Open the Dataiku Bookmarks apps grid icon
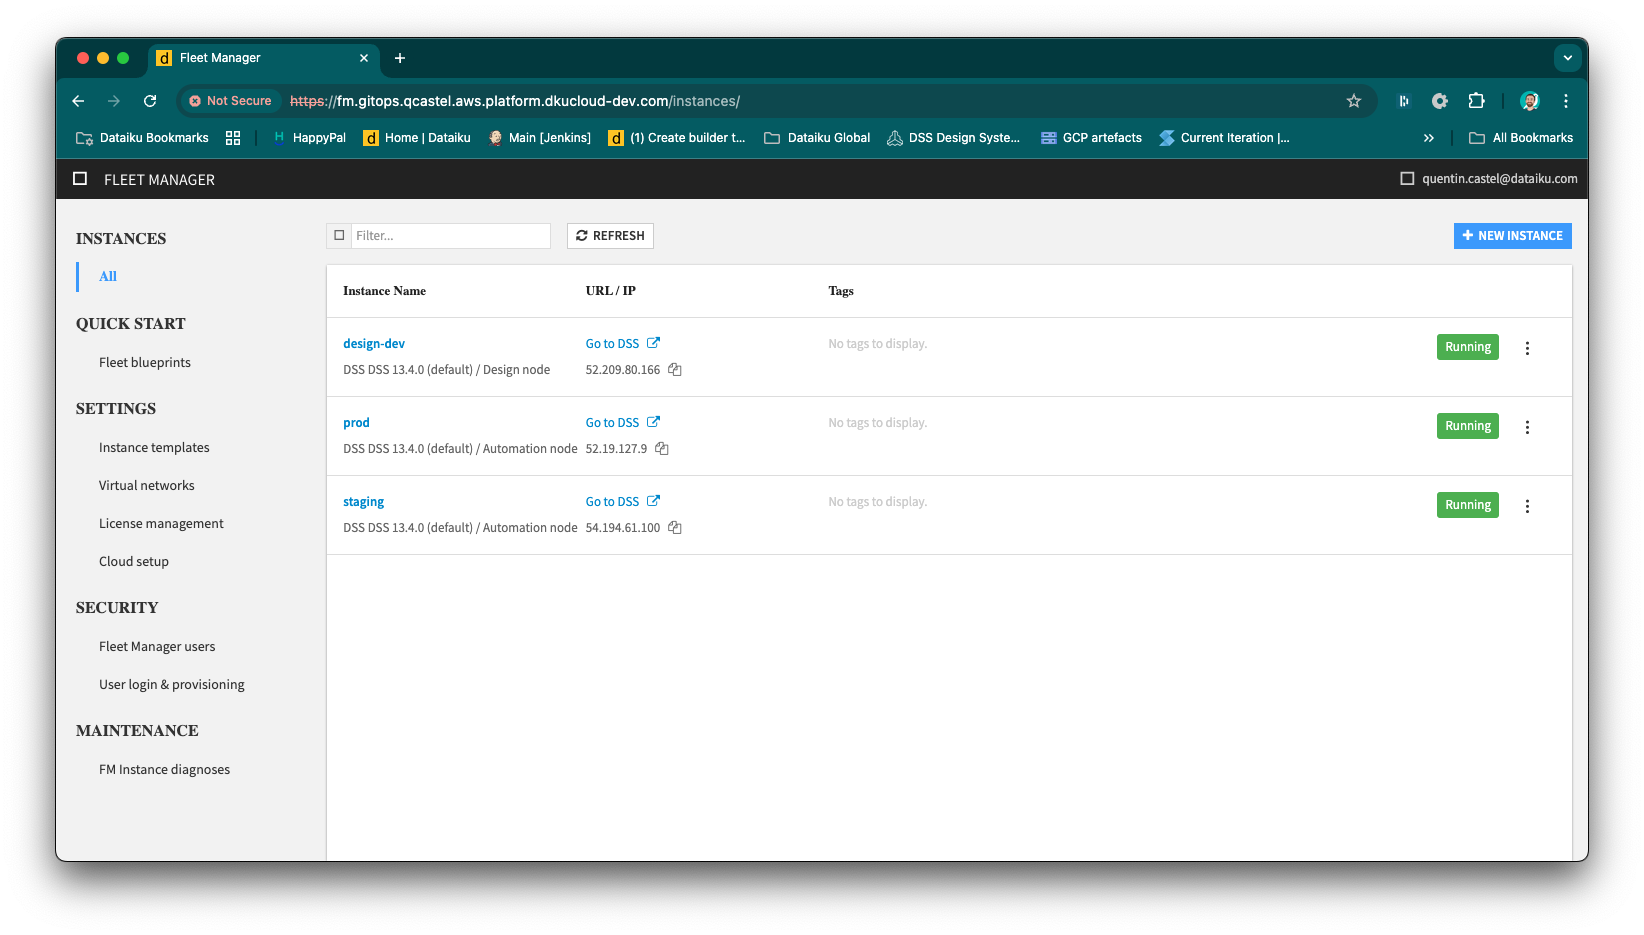 point(233,137)
